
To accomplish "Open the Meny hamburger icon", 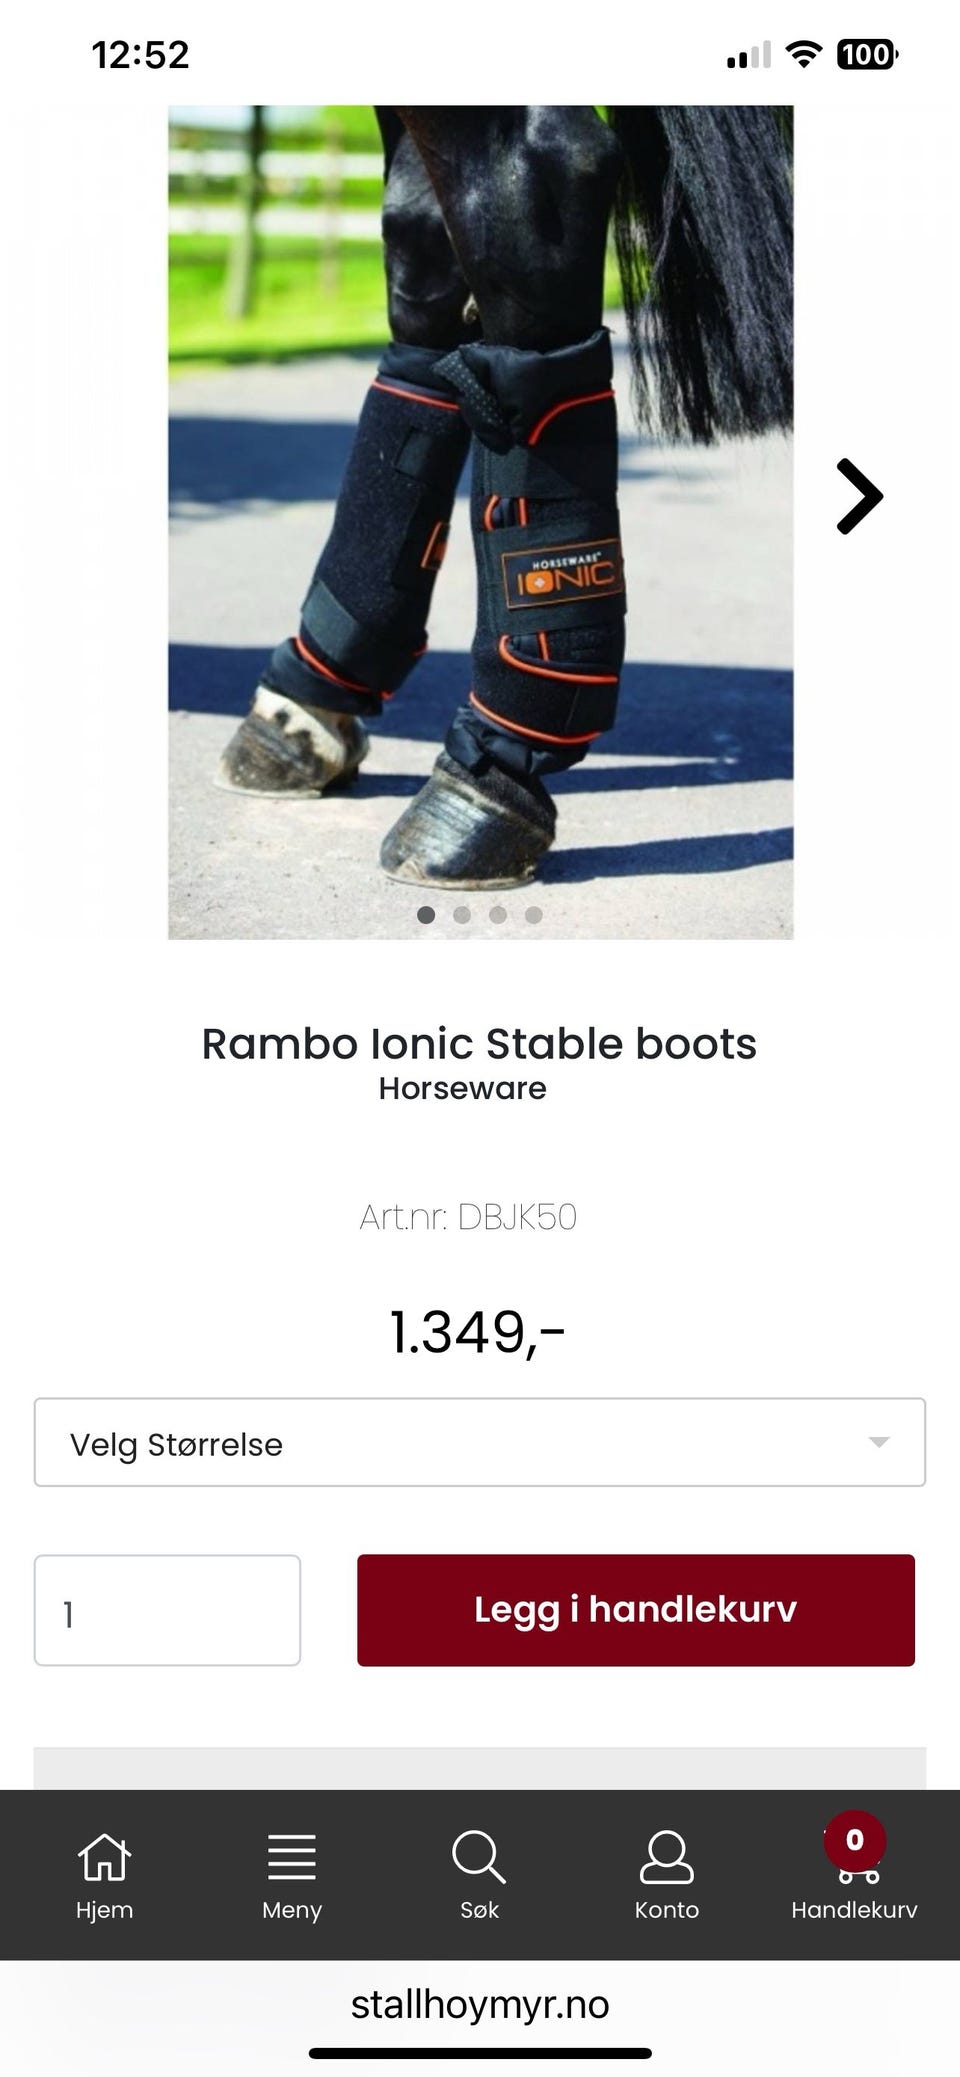I will tap(291, 1857).
